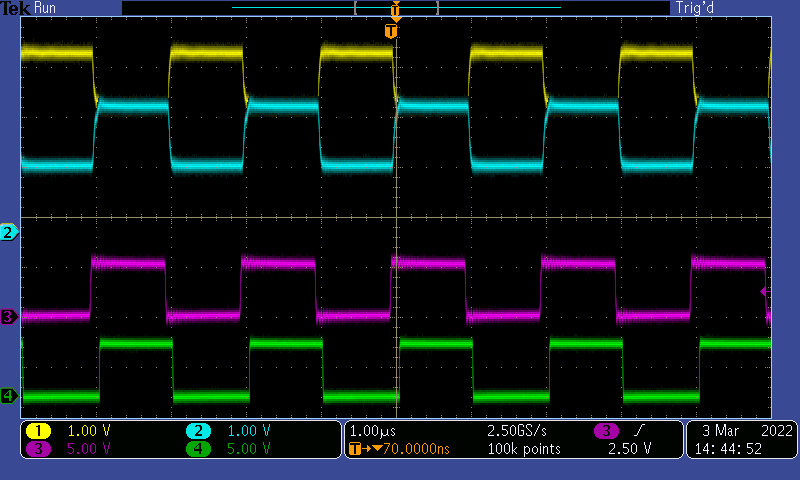Click the 100k points record length readout
The image size is (800, 480).
[525, 449]
